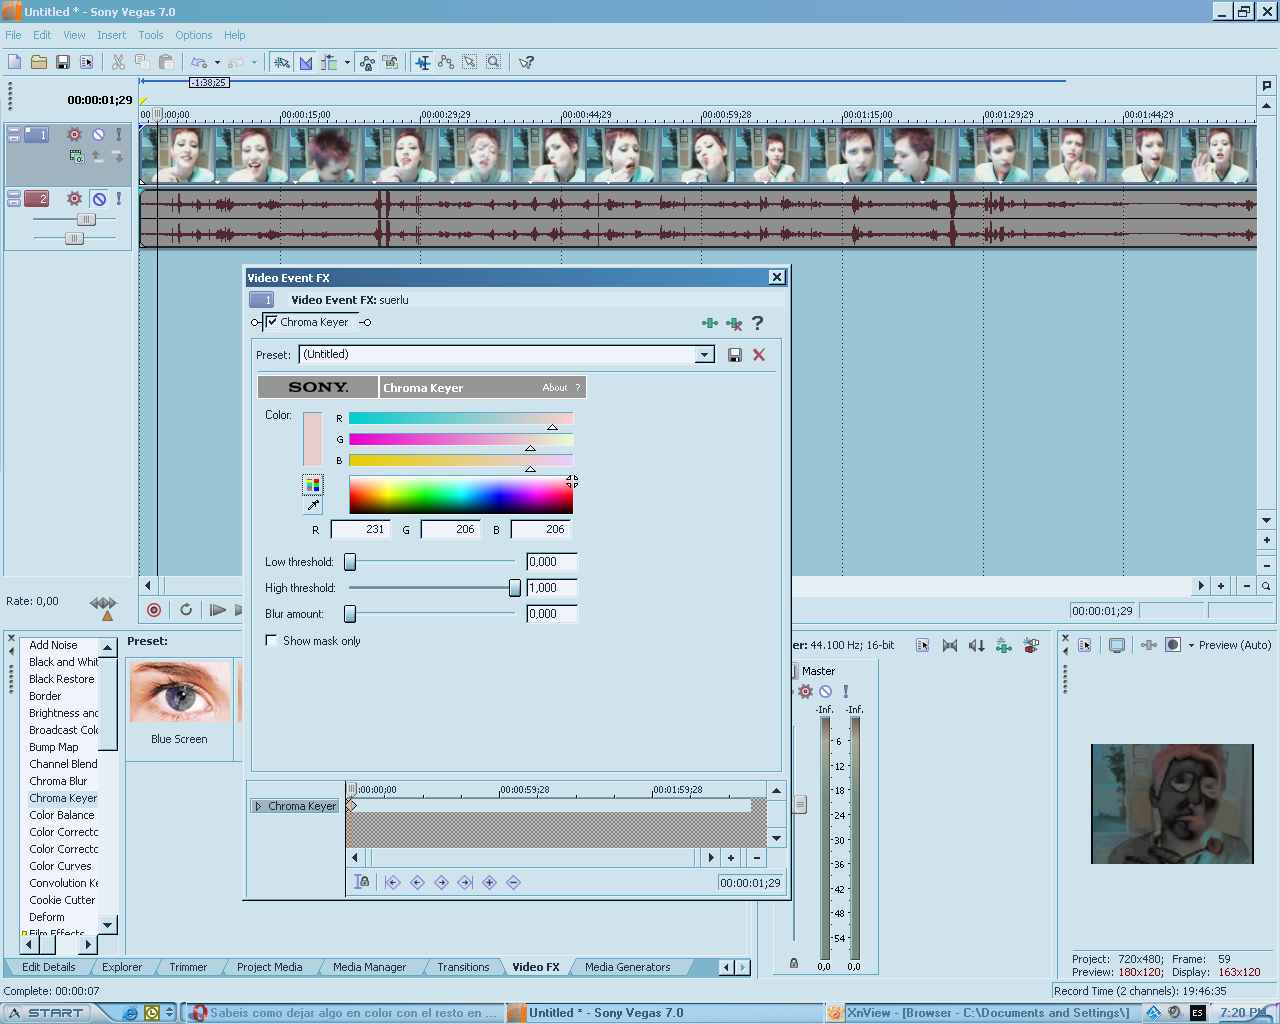The height and width of the screenshot is (1024, 1280).
Task: Click the Low threshold value field
Action: click(x=552, y=562)
